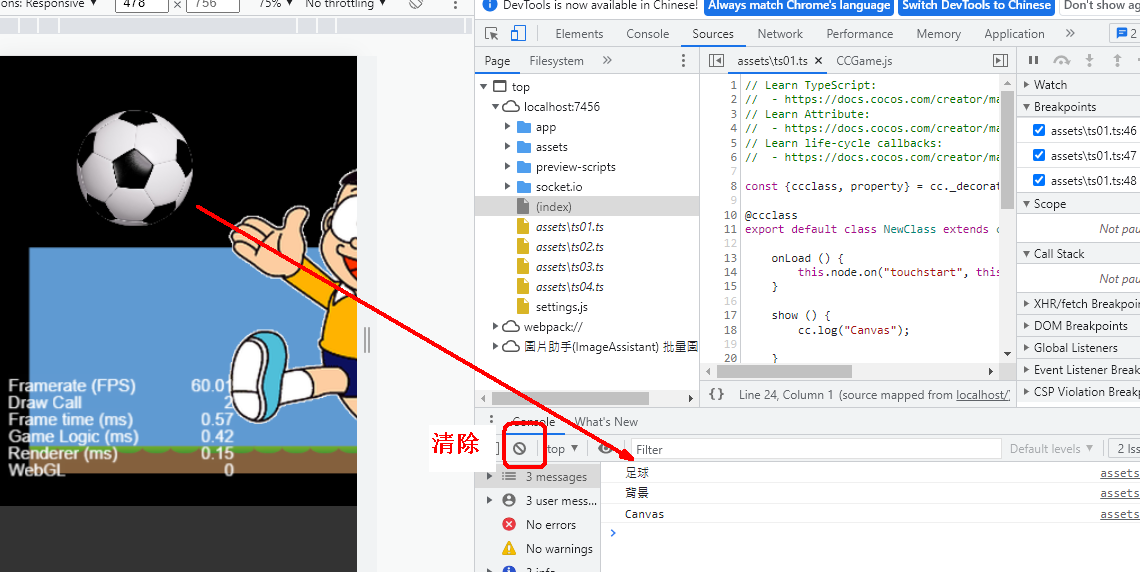Expand the preview-scripts folder
1140x572 pixels.
(507, 166)
